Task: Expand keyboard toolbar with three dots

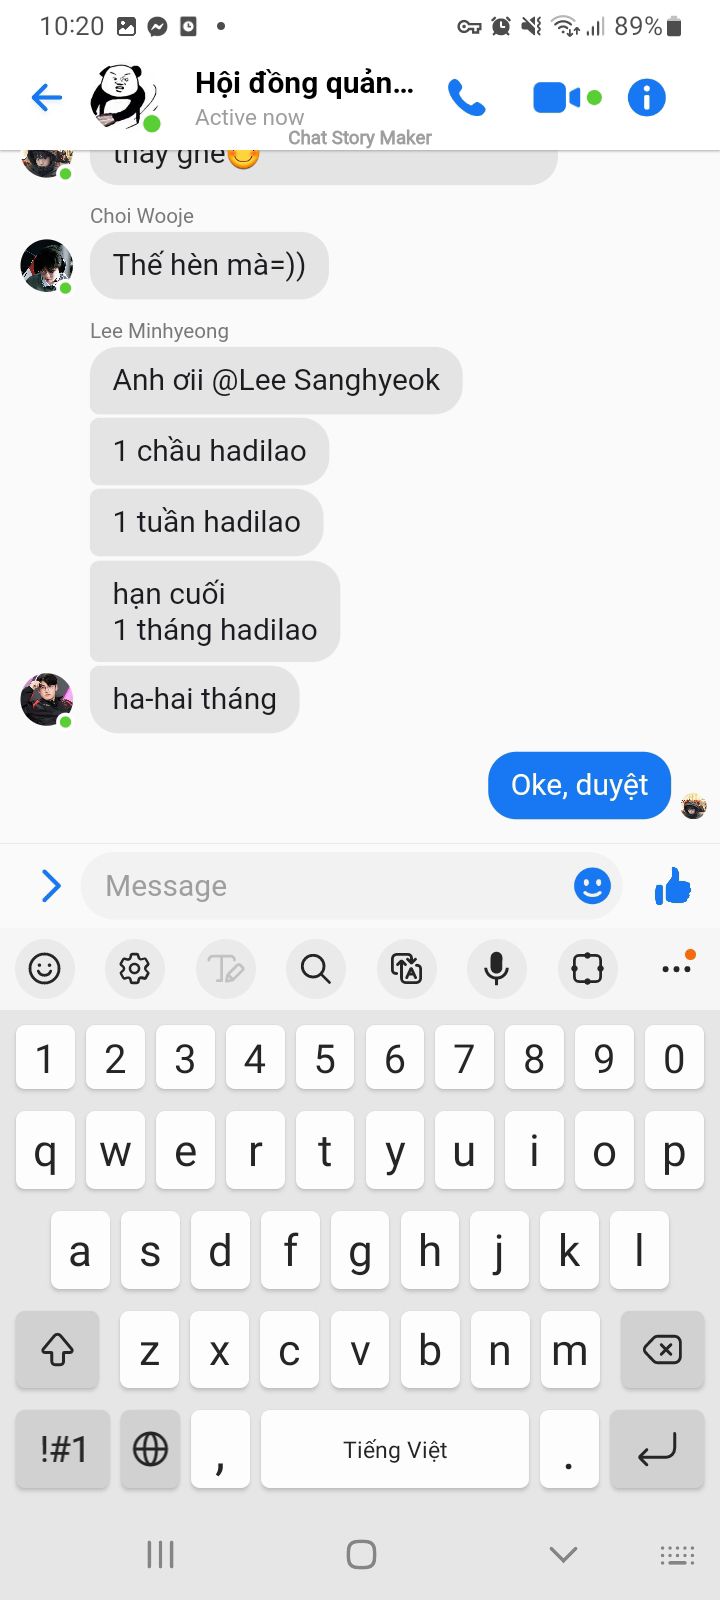Action: [677, 966]
